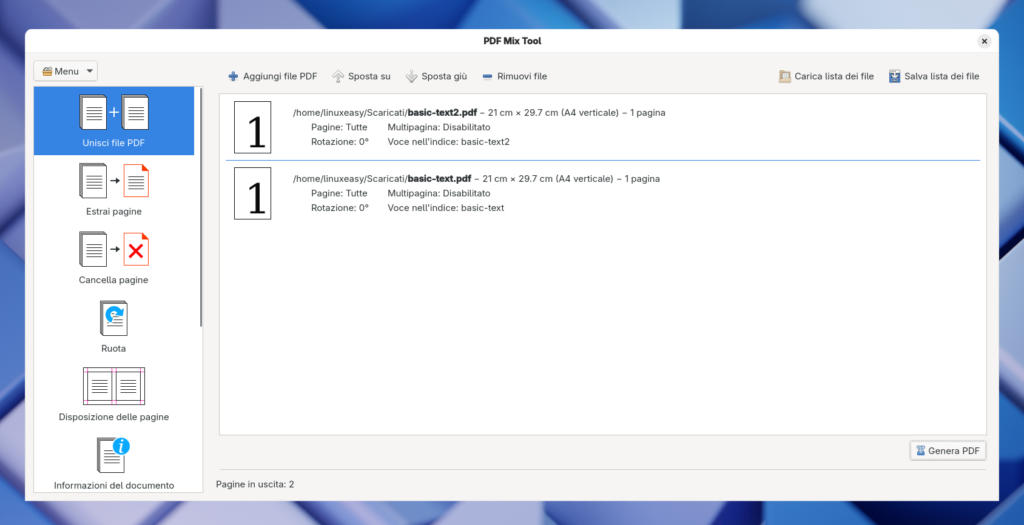Choose the Ruota rotate tool icon
This screenshot has width=1024, height=525.
(114, 318)
